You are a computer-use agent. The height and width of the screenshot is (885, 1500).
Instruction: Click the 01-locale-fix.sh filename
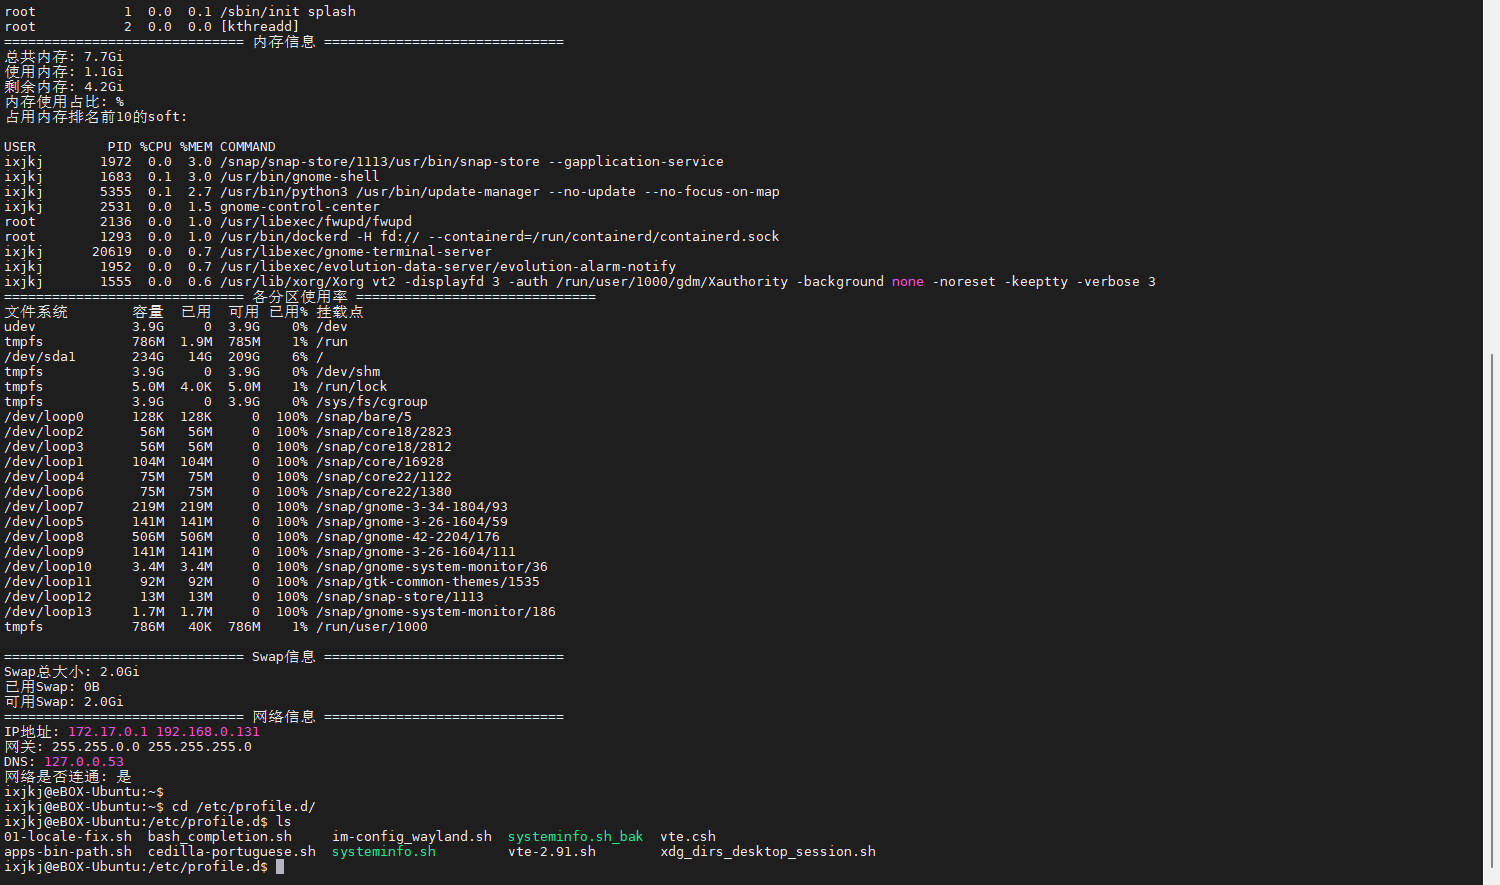tap(67, 837)
